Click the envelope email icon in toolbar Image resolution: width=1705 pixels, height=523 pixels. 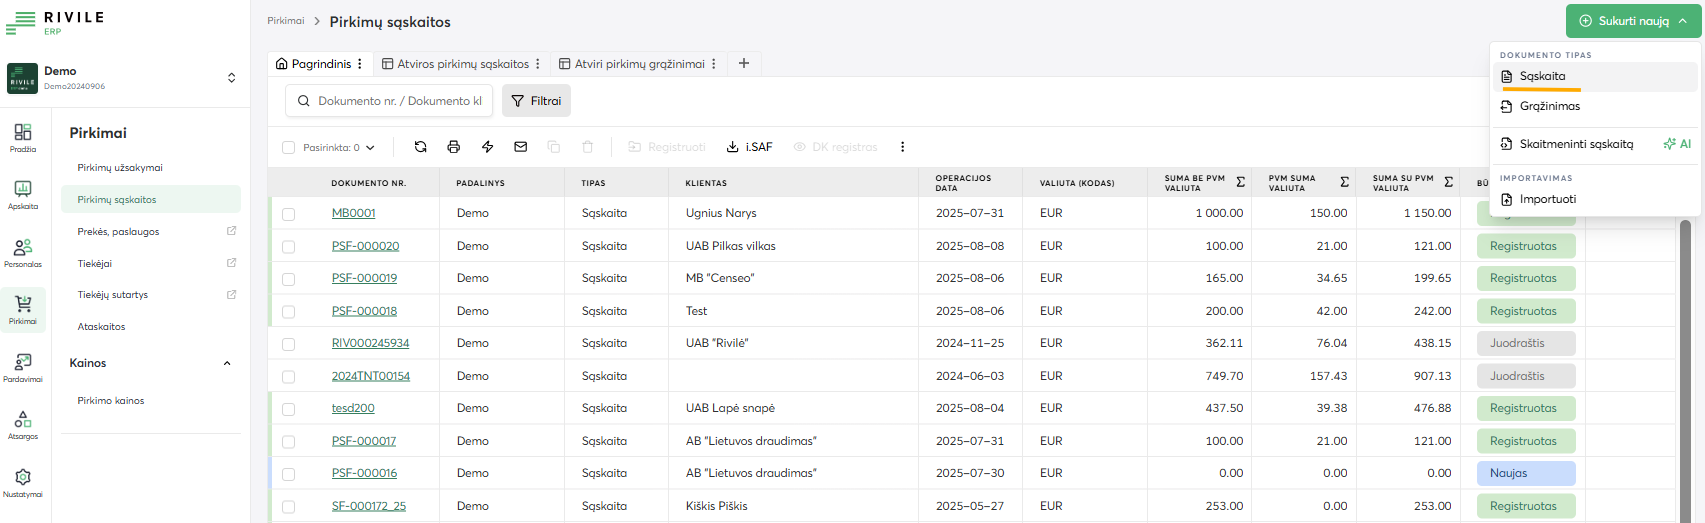pos(520,147)
